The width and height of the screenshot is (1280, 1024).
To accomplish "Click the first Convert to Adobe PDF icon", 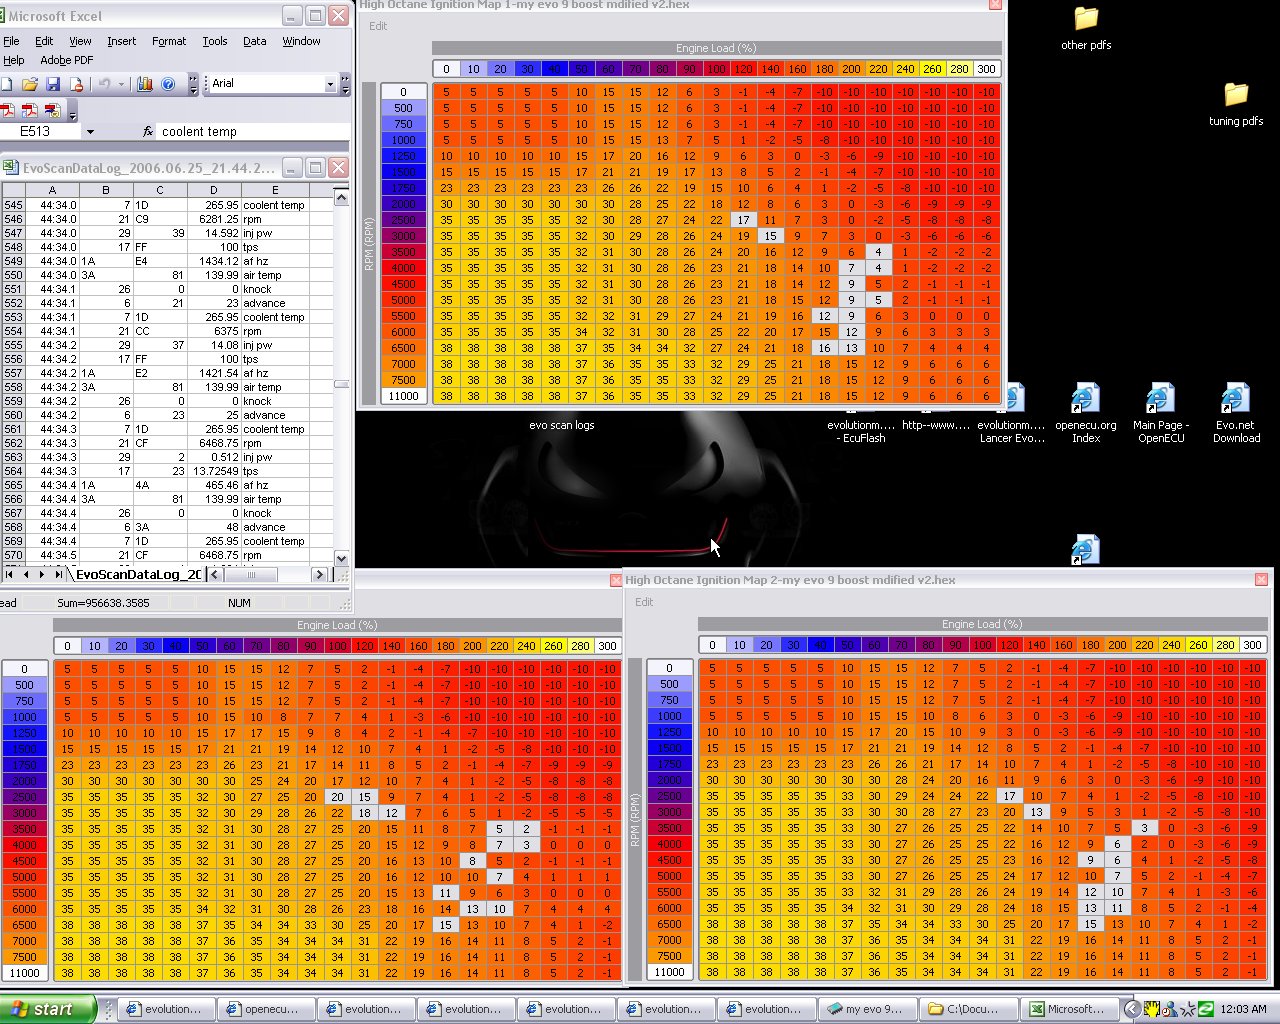I will tap(7, 110).
